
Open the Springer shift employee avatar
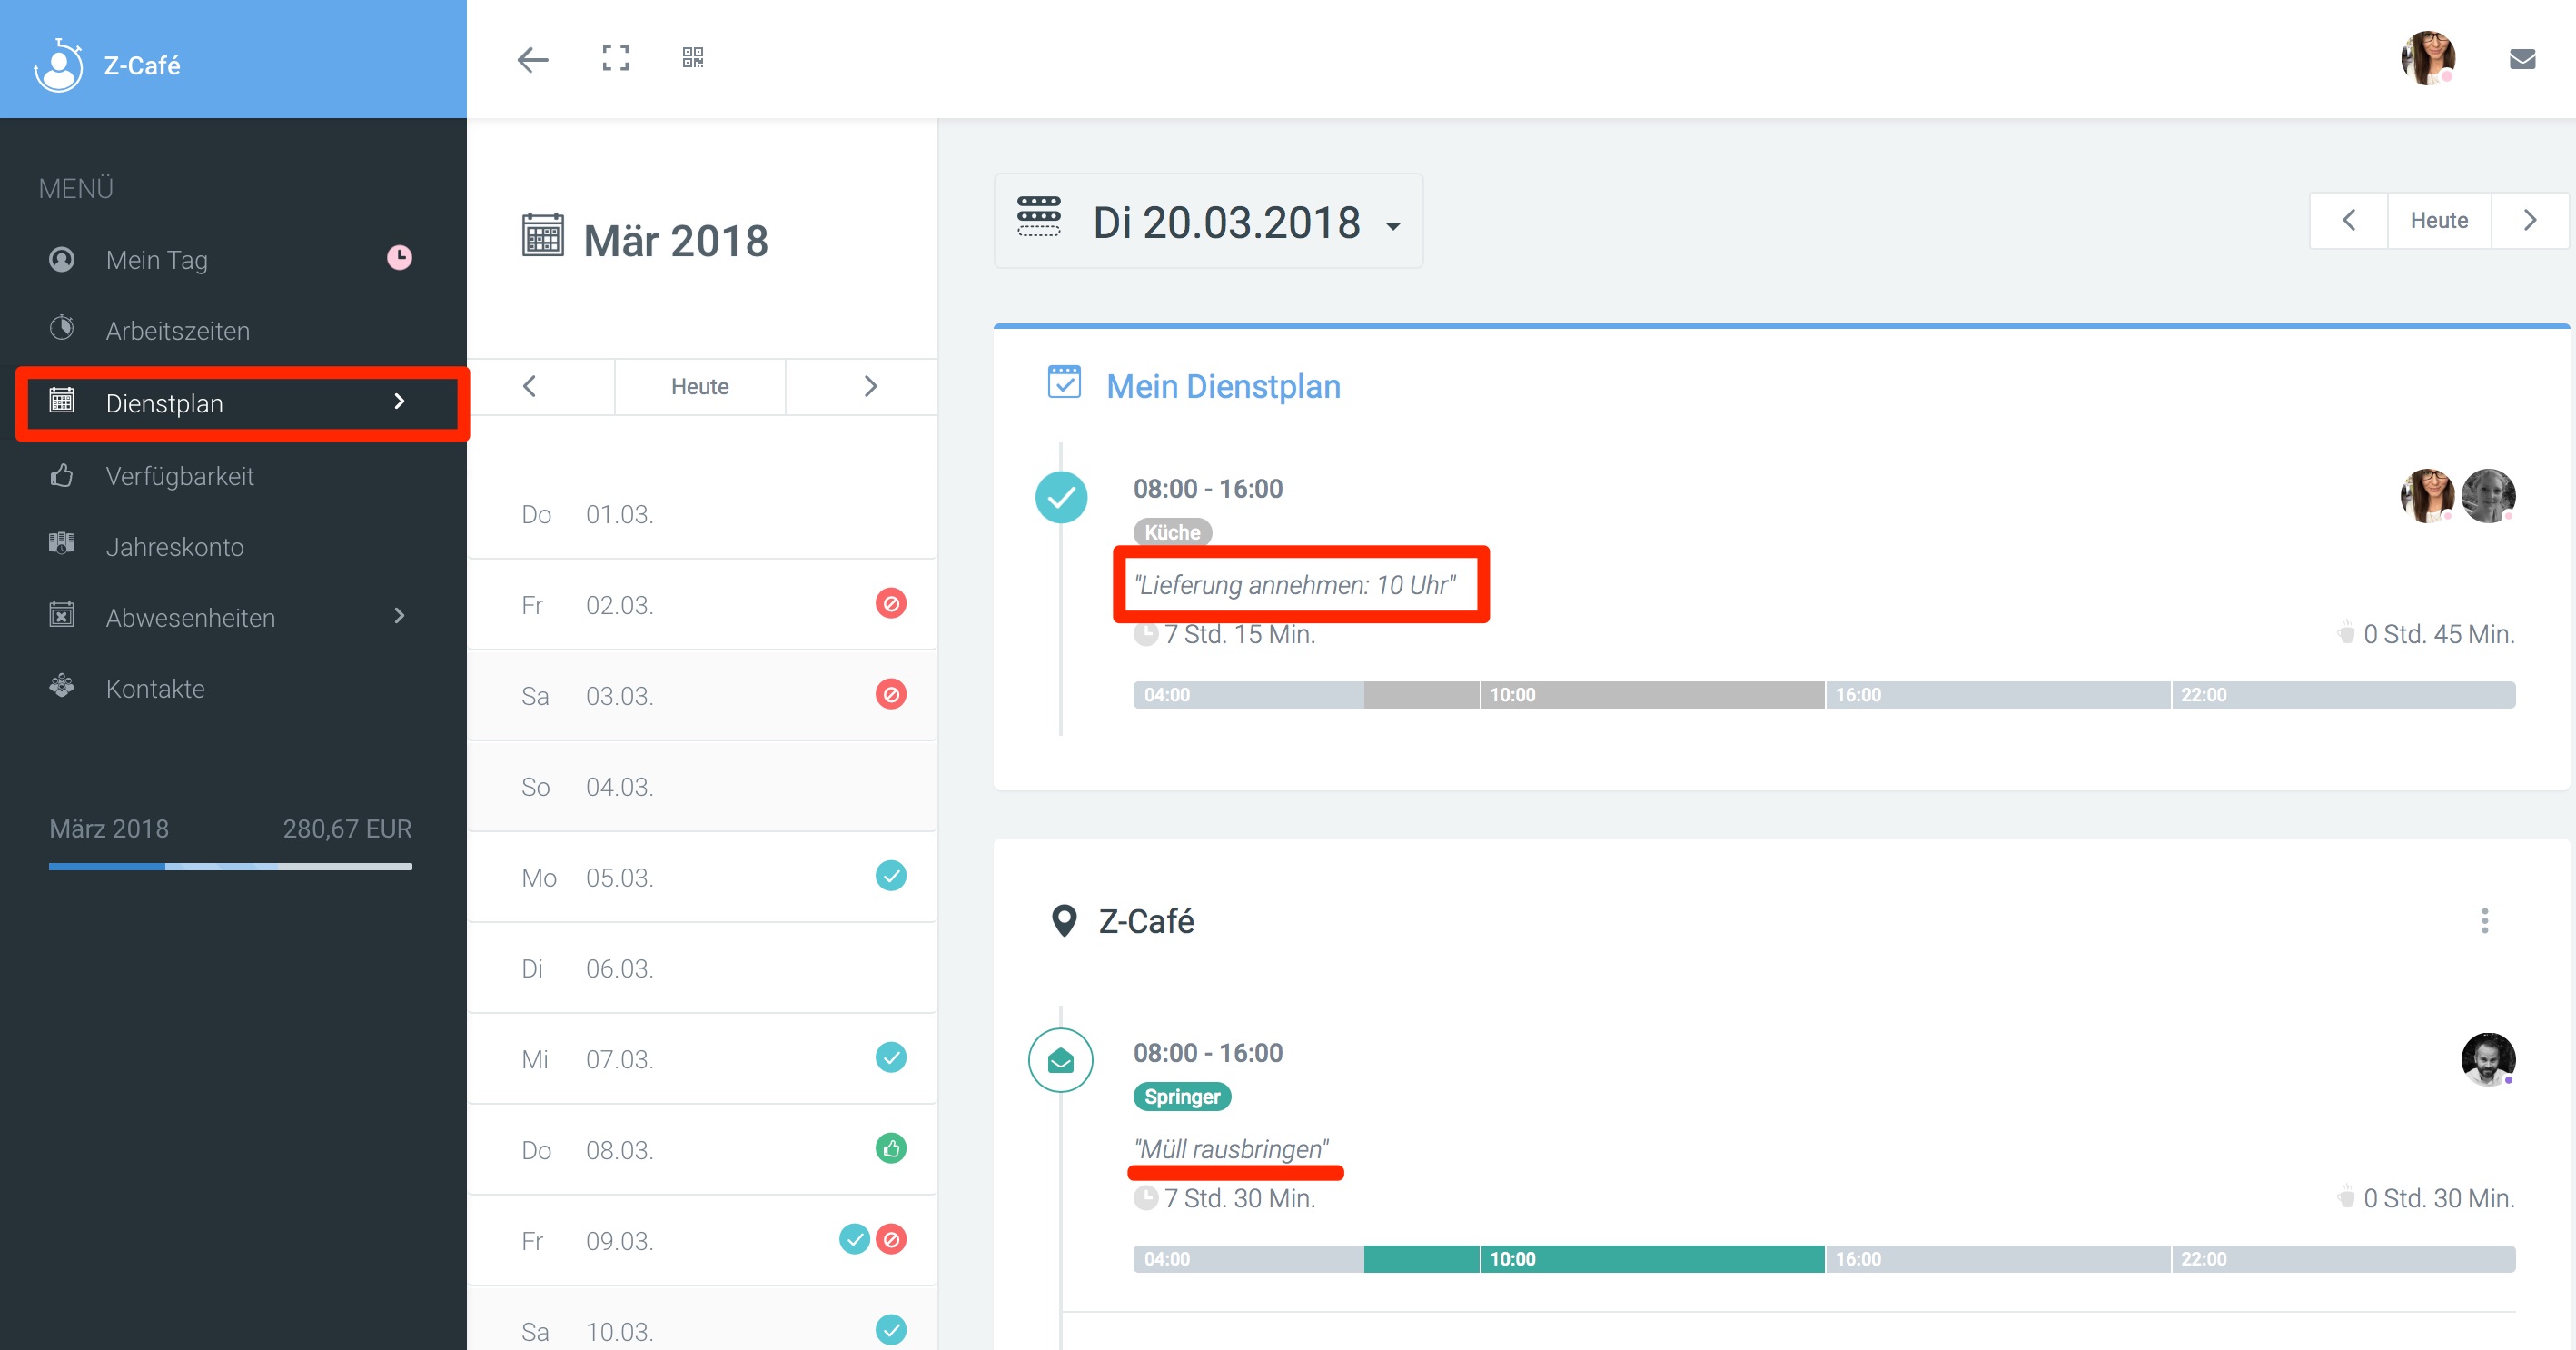click(2488, 1060)
